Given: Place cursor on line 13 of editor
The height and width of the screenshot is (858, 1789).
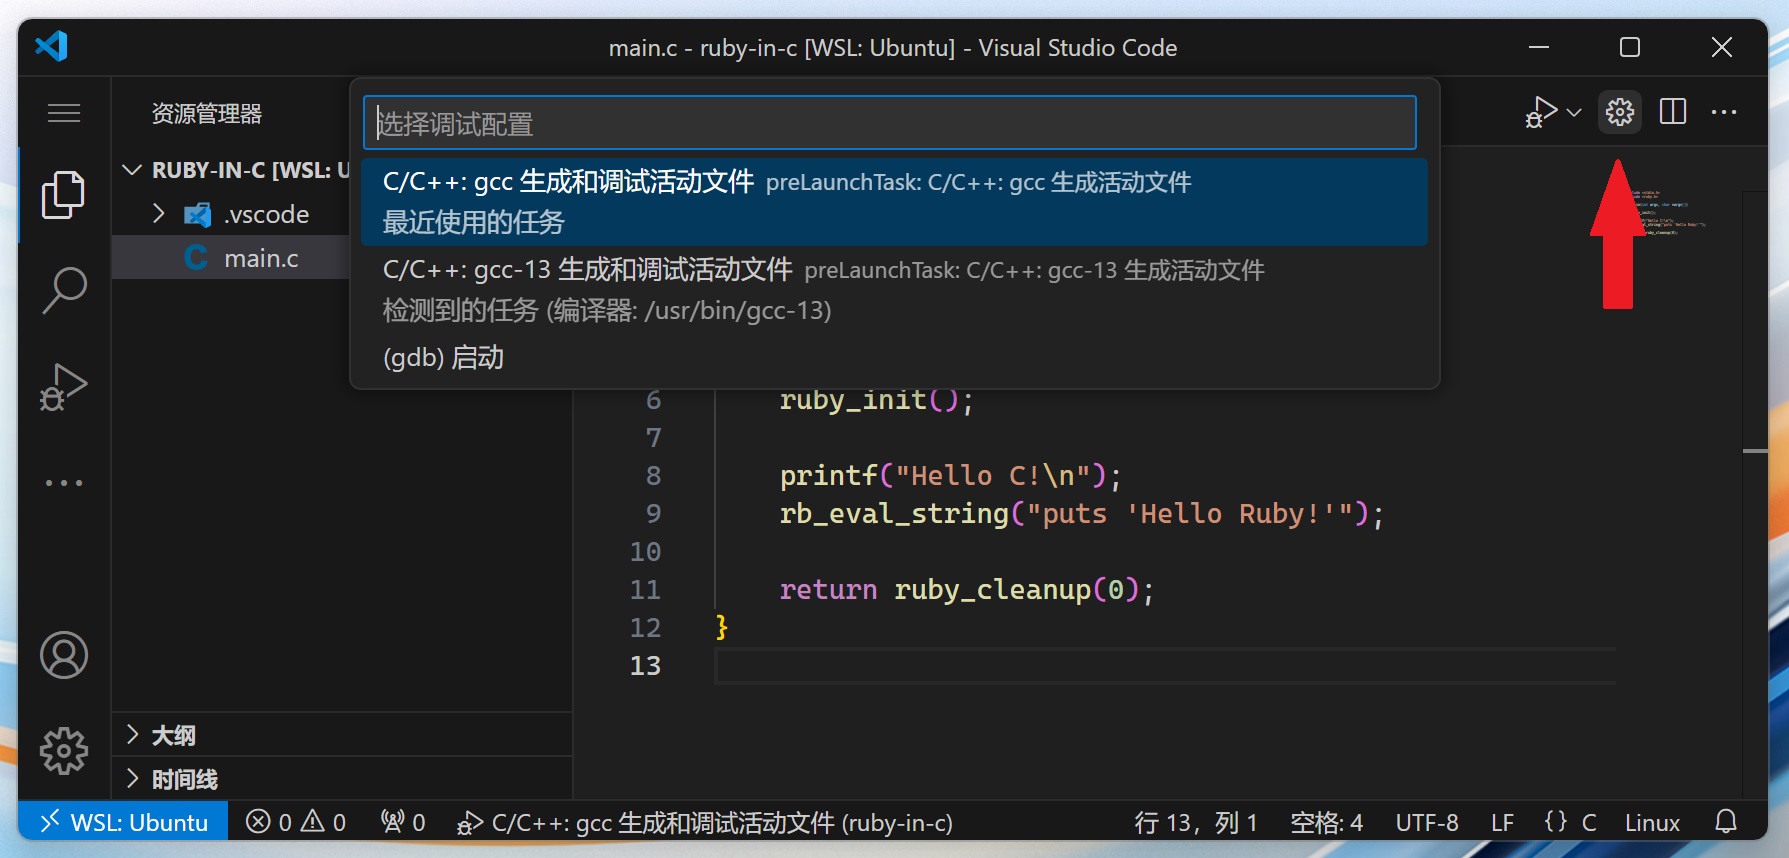Looking at the screenshot, I should [1165, 665].
